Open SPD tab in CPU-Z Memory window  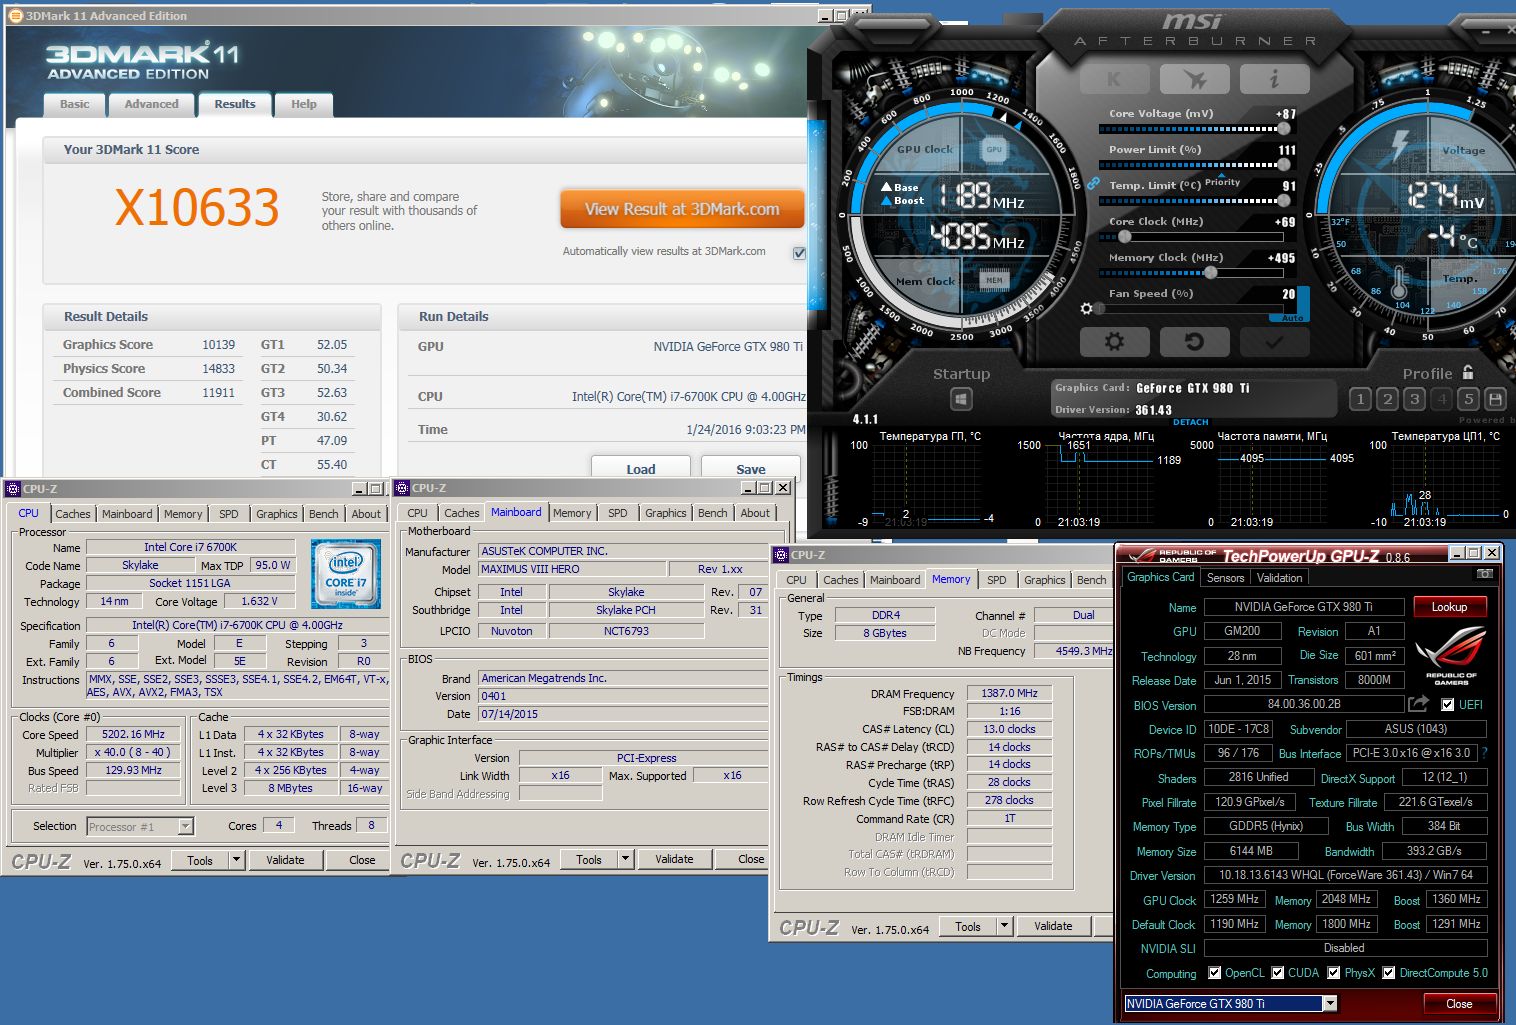(997, 580)
